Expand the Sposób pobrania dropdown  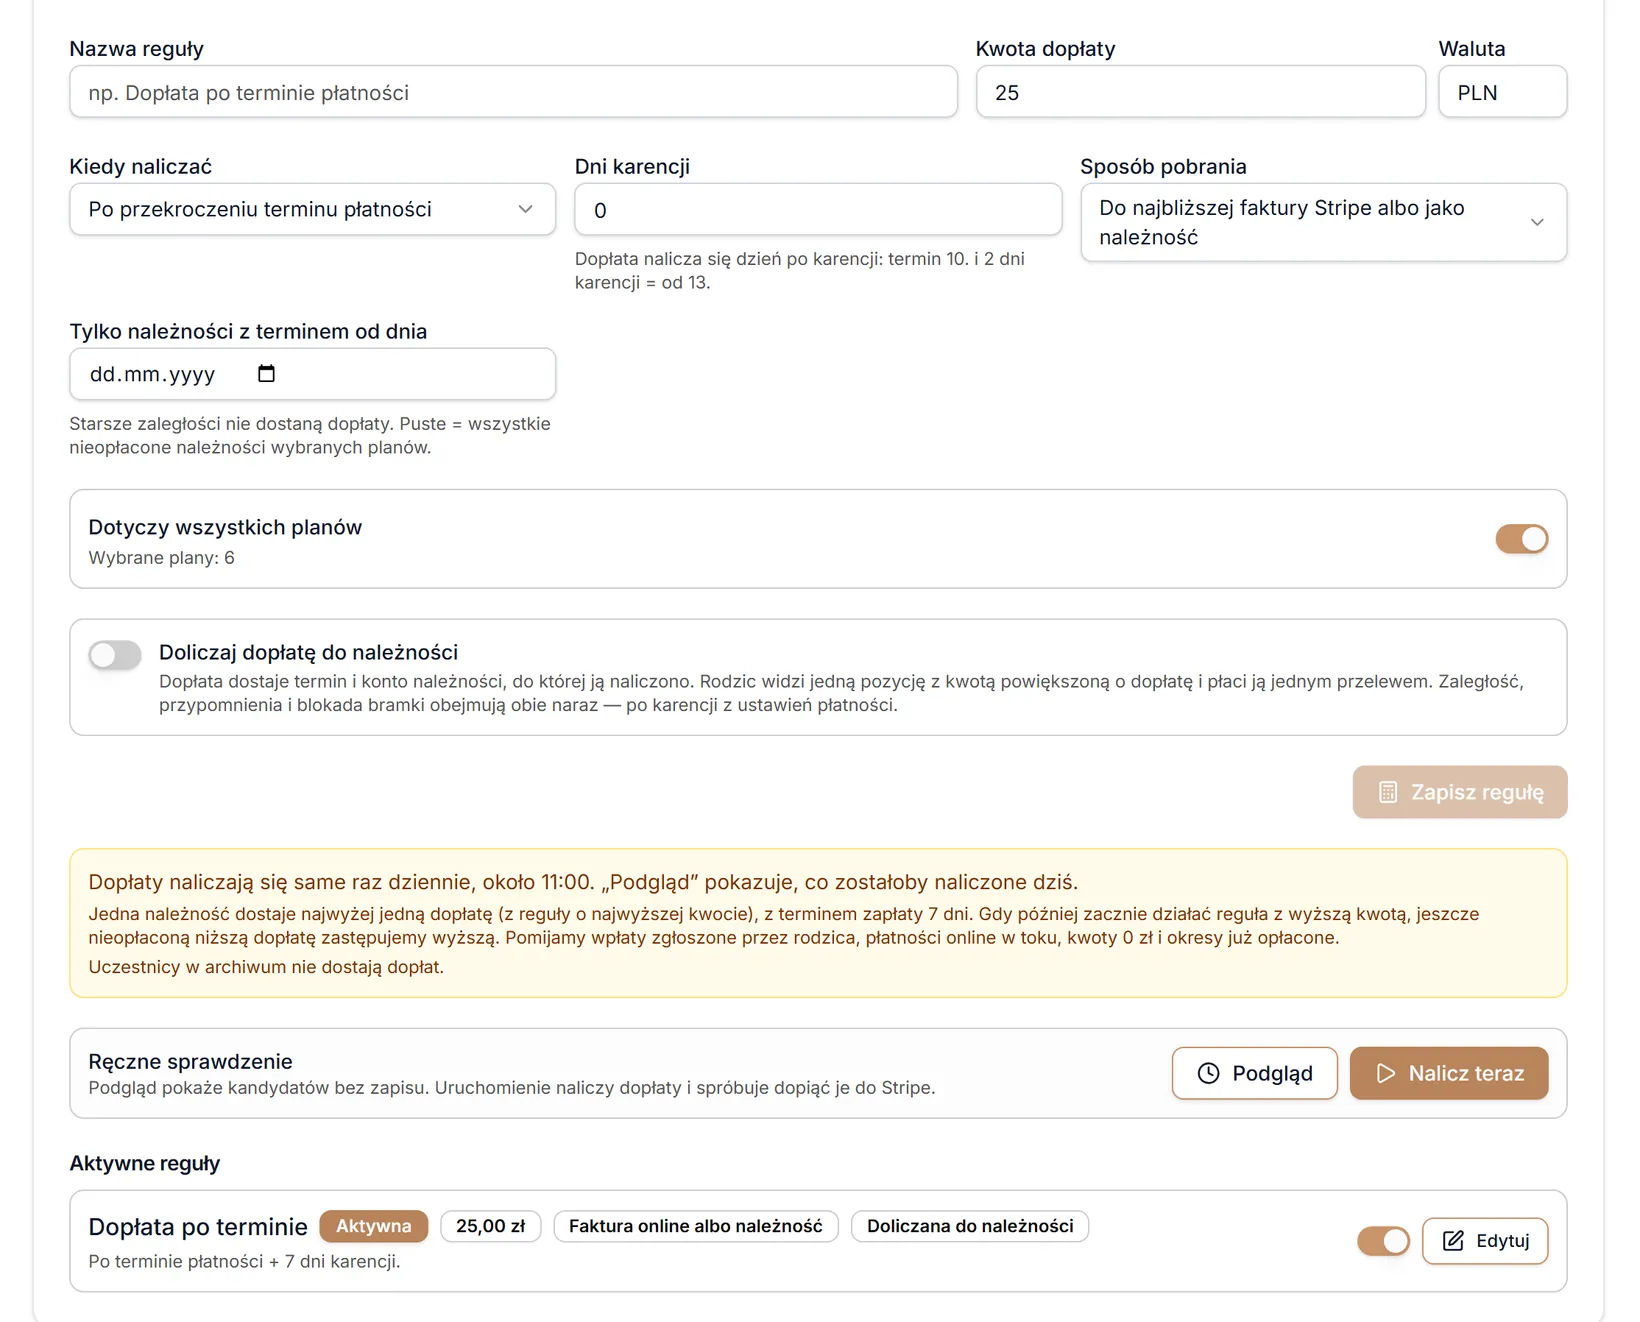coord(1323,222)
